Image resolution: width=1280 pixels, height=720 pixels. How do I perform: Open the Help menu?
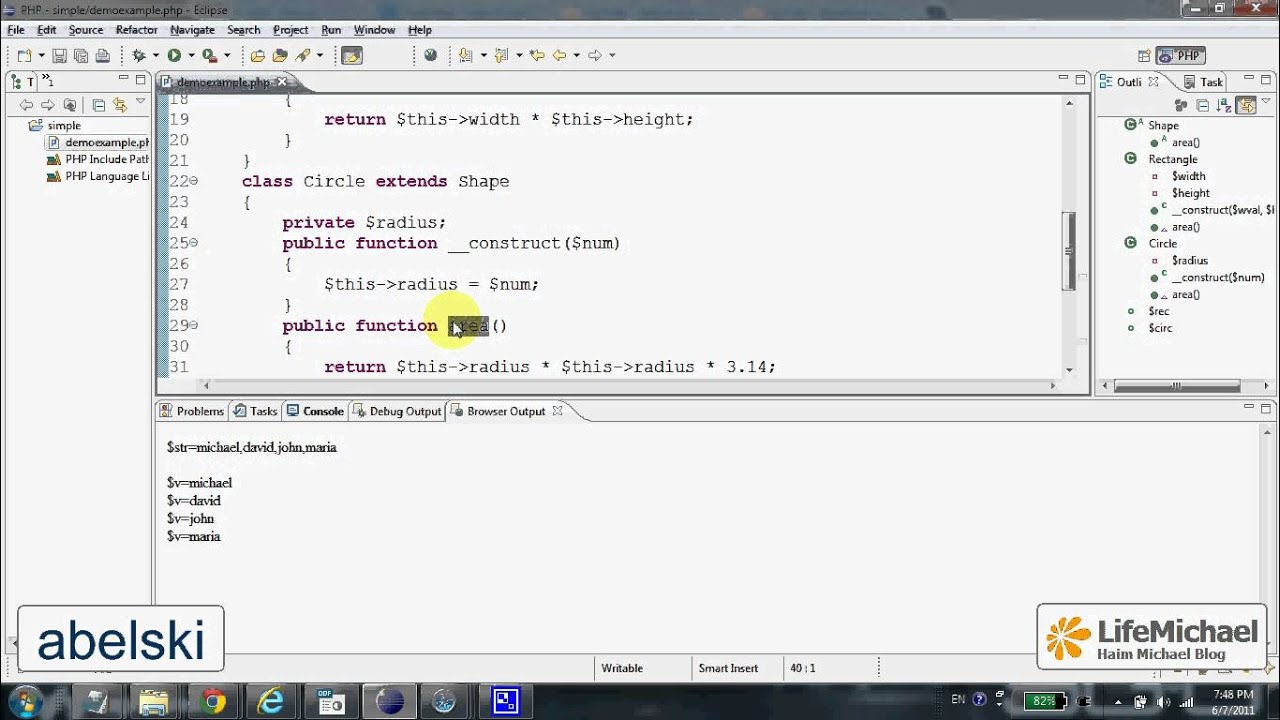click(x=420, y=30)
